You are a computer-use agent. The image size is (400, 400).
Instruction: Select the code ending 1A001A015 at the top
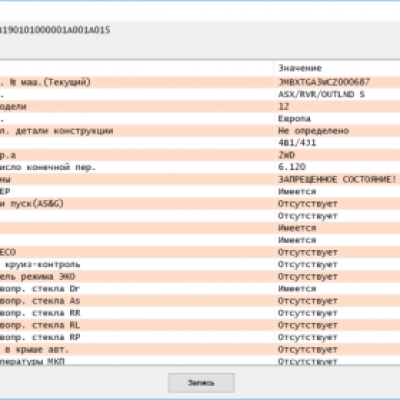pos(55,30)
